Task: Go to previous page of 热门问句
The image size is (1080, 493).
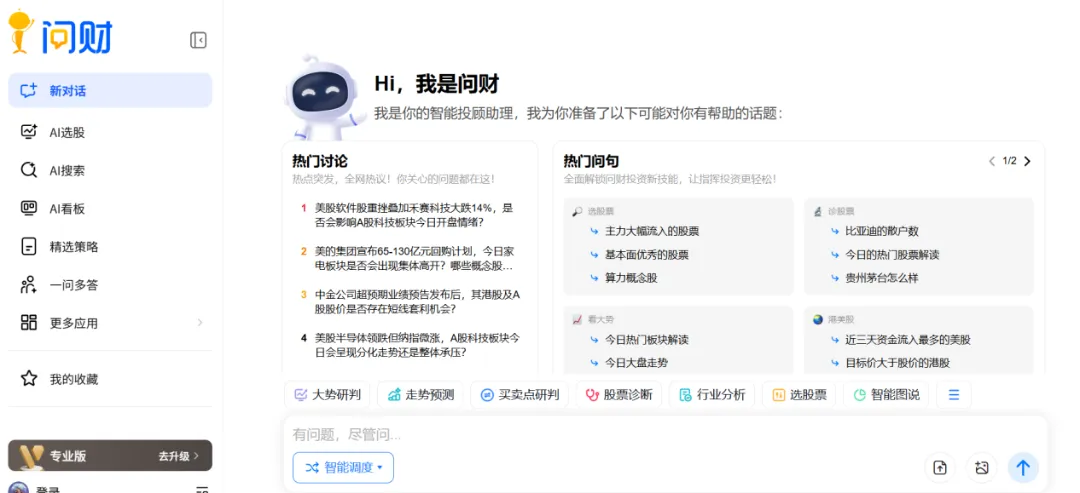Action: coord(992,161)
